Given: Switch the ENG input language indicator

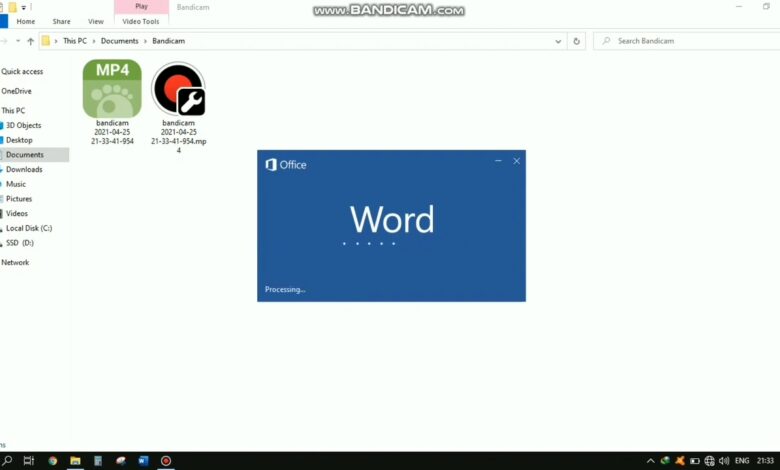Looking at the screenshot, I should [742, 461].
